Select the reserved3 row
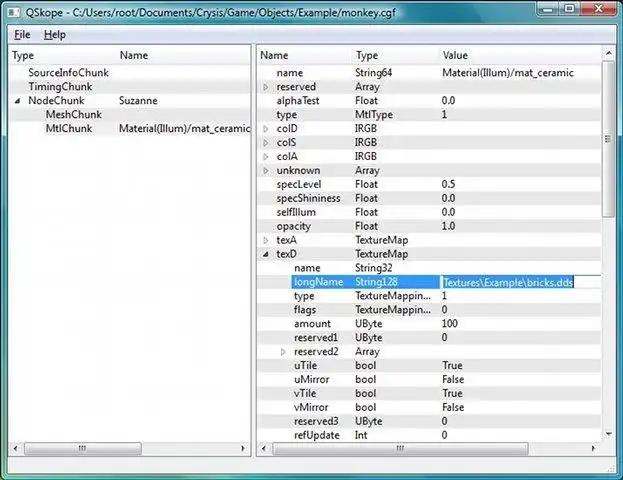 (429, 421)
